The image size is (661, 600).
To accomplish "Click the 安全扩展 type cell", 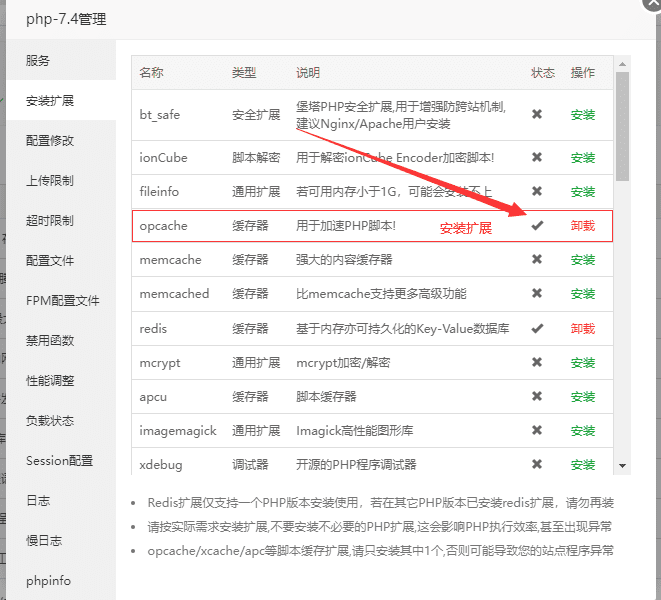I will 256,115.
